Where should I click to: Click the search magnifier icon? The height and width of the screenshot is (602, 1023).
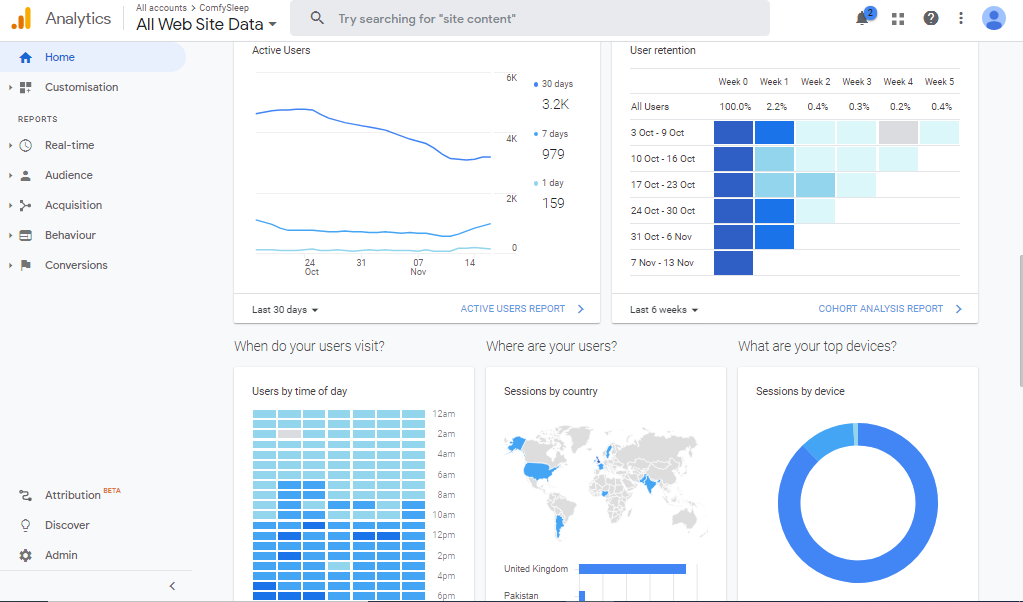317,18
